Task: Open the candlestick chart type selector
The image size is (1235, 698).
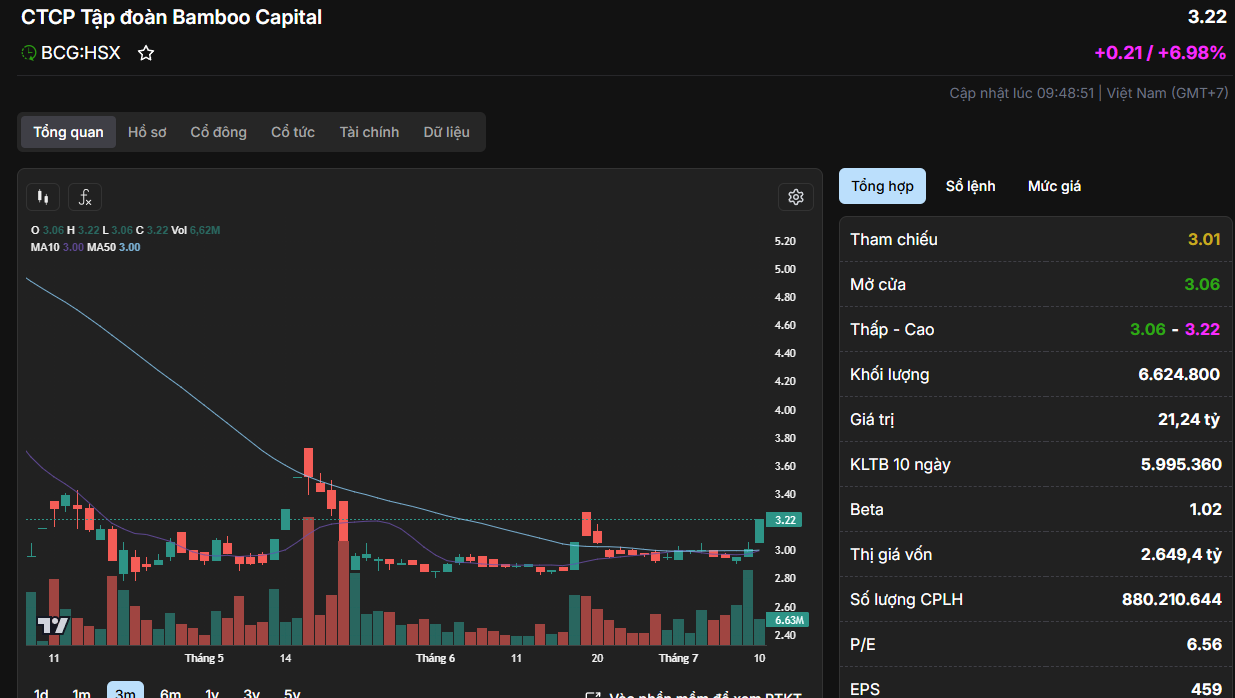Action: (x=42, y=197)
